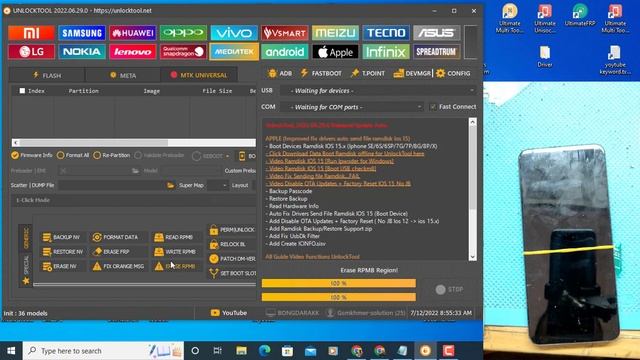Screen dimensions: 640x360
Task: Open DEVMGR device manager
Action: (x=412, y=73)
